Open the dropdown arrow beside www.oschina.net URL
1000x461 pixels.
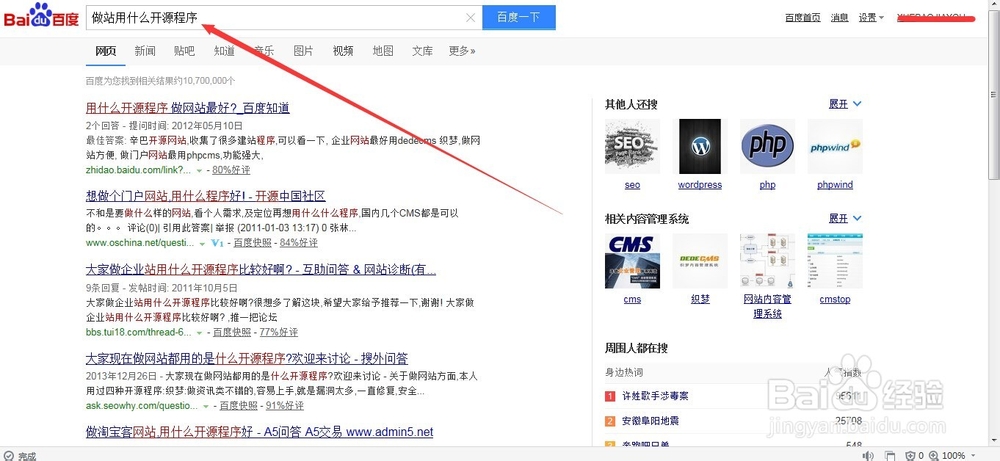click(x=202, y=244)
